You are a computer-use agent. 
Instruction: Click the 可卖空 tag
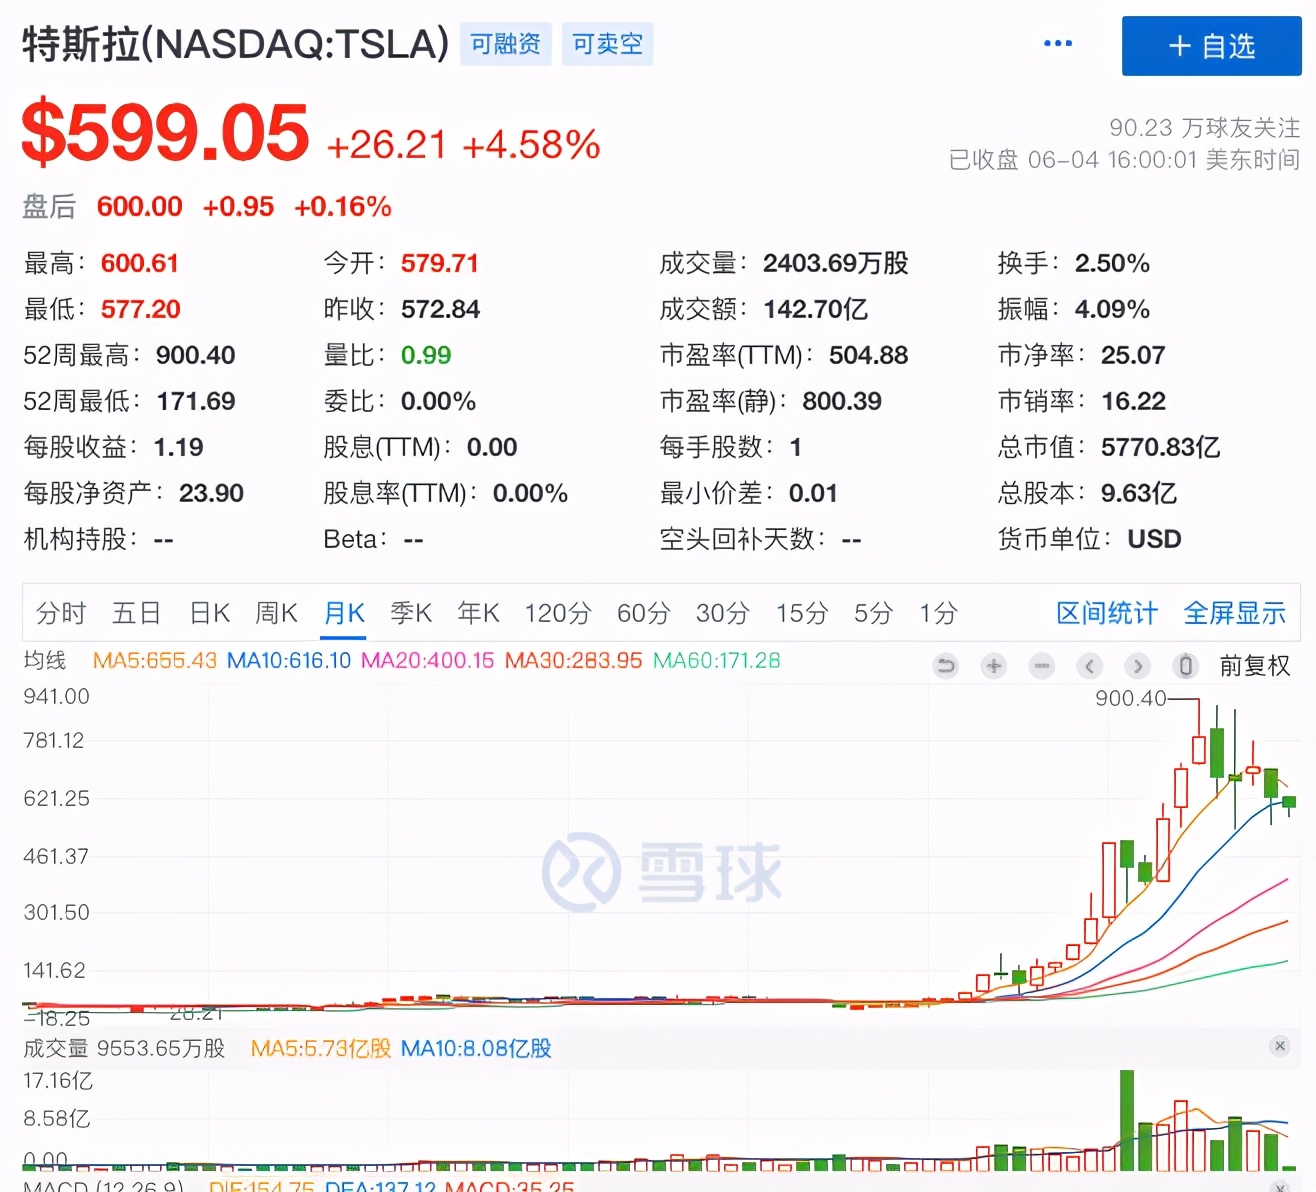608,44
